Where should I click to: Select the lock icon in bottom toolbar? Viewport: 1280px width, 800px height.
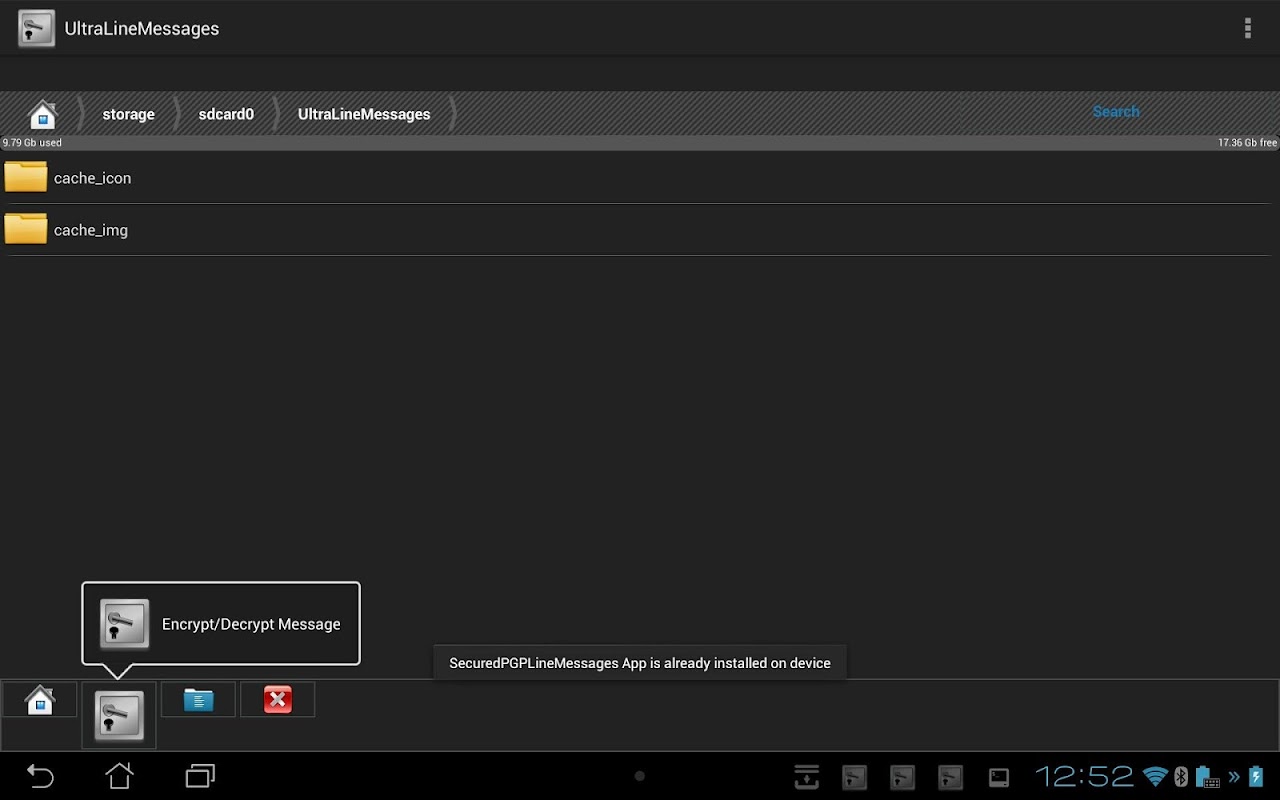point(119,715)
